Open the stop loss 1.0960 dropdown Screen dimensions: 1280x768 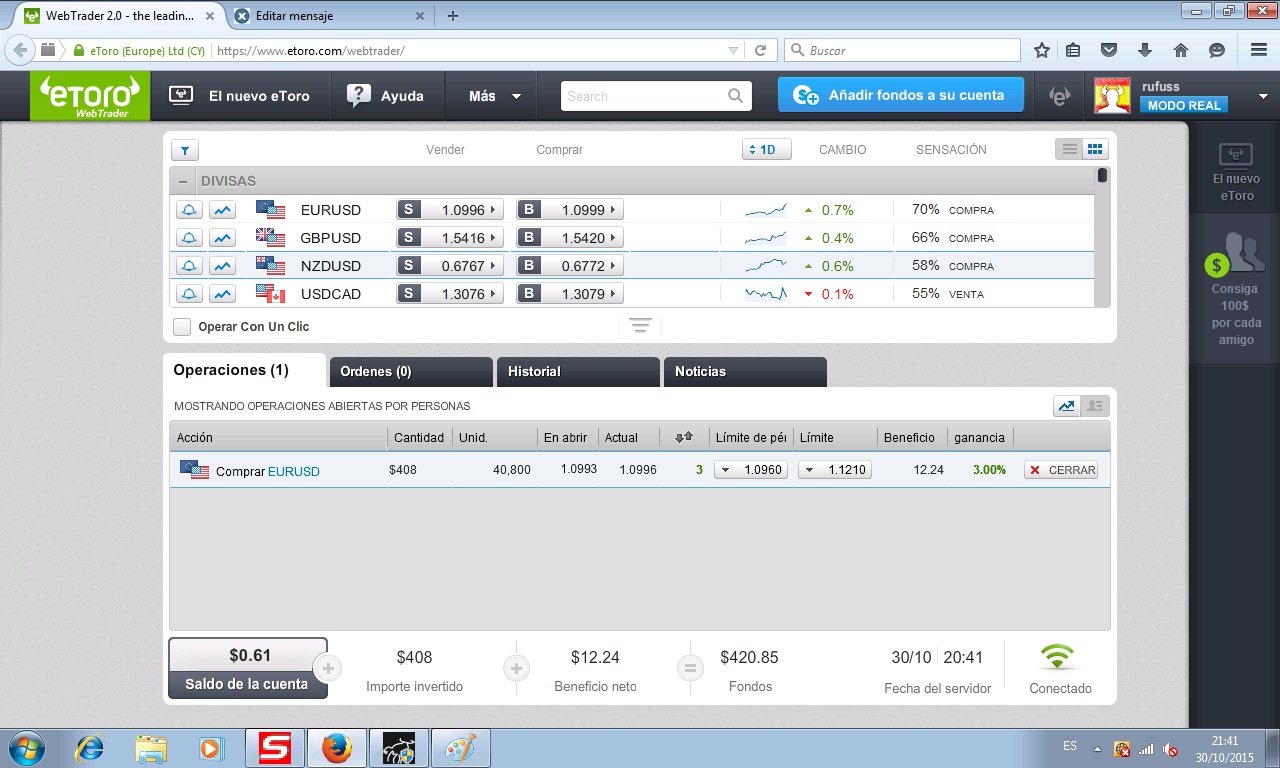pos(751,470)
